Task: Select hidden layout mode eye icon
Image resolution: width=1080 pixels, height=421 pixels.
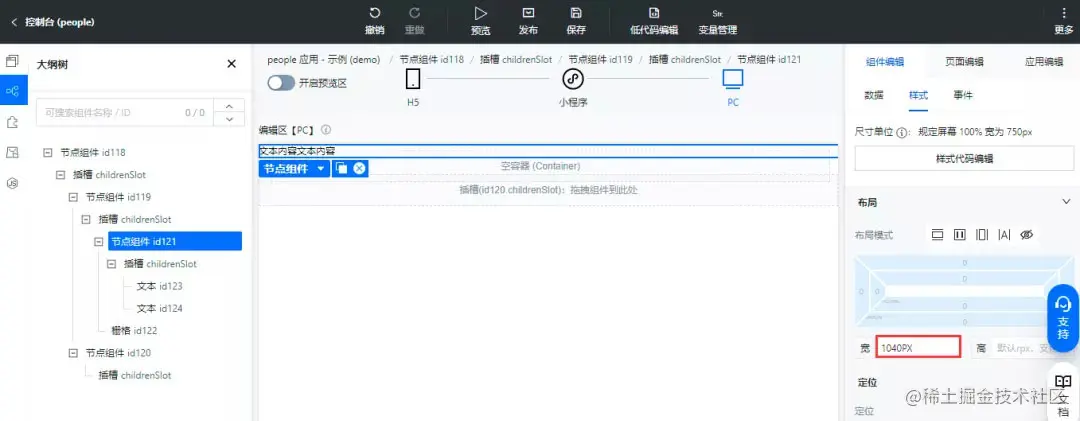Action: 1026,235
